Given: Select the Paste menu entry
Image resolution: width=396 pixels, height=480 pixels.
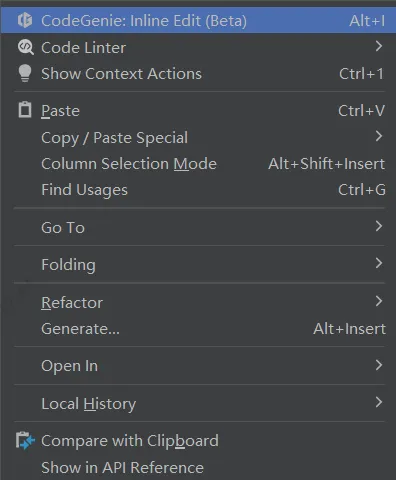Looking at the screenshot, I should click(198, 111).
